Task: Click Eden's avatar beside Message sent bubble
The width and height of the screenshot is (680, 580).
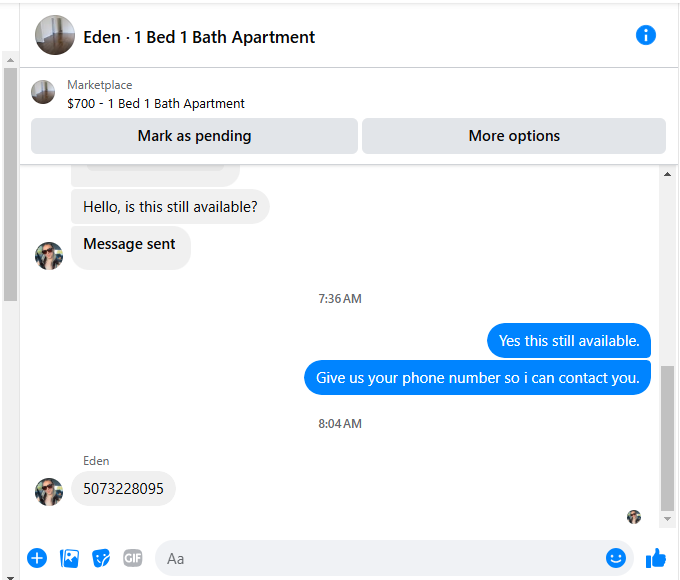Action: [49, 256]
